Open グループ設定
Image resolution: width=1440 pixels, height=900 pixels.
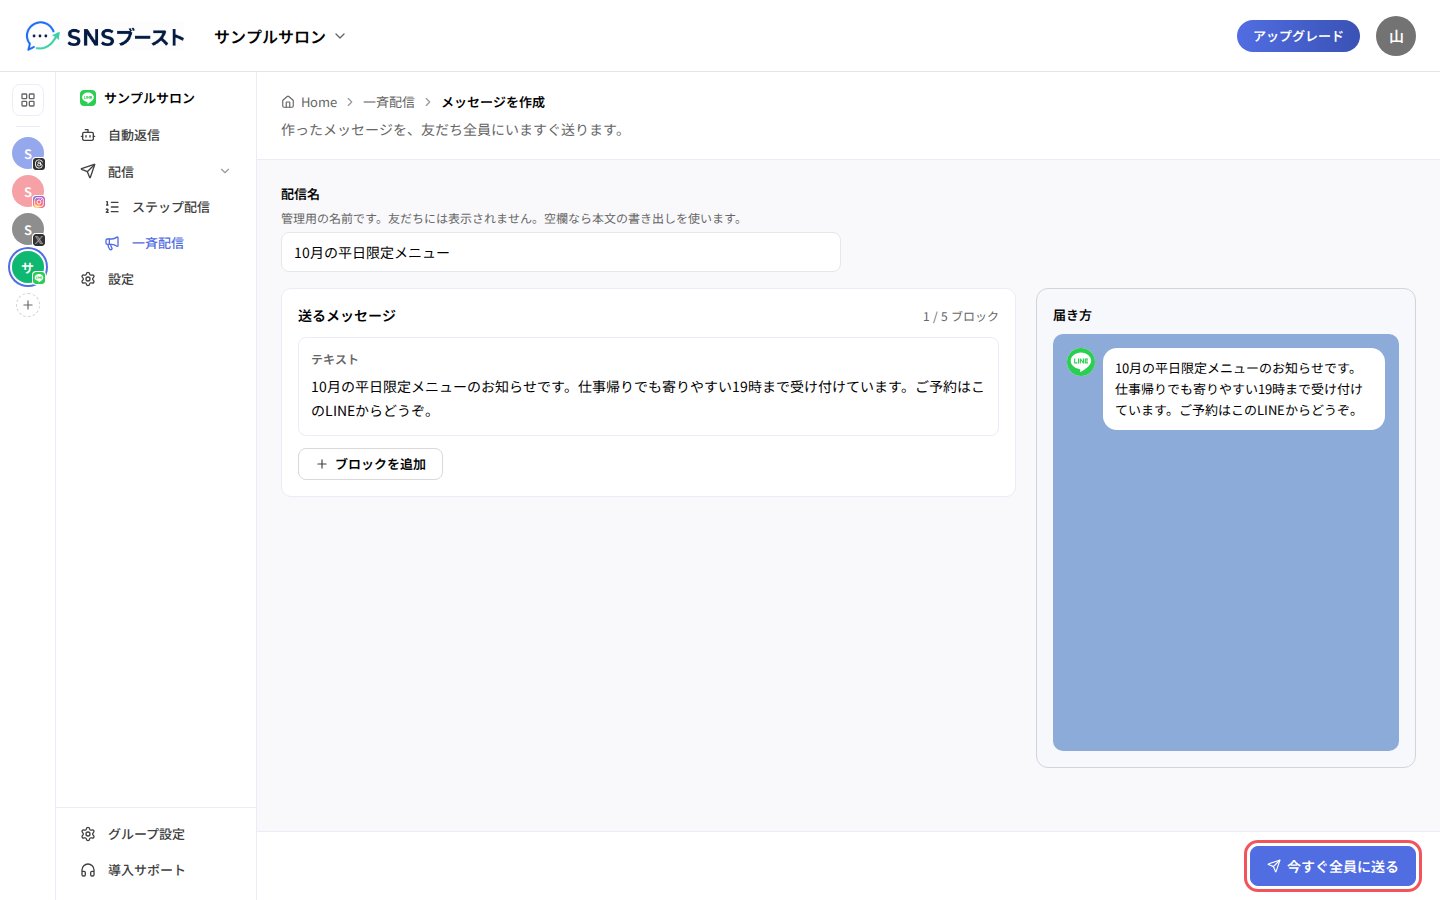(x=156, y=834)
